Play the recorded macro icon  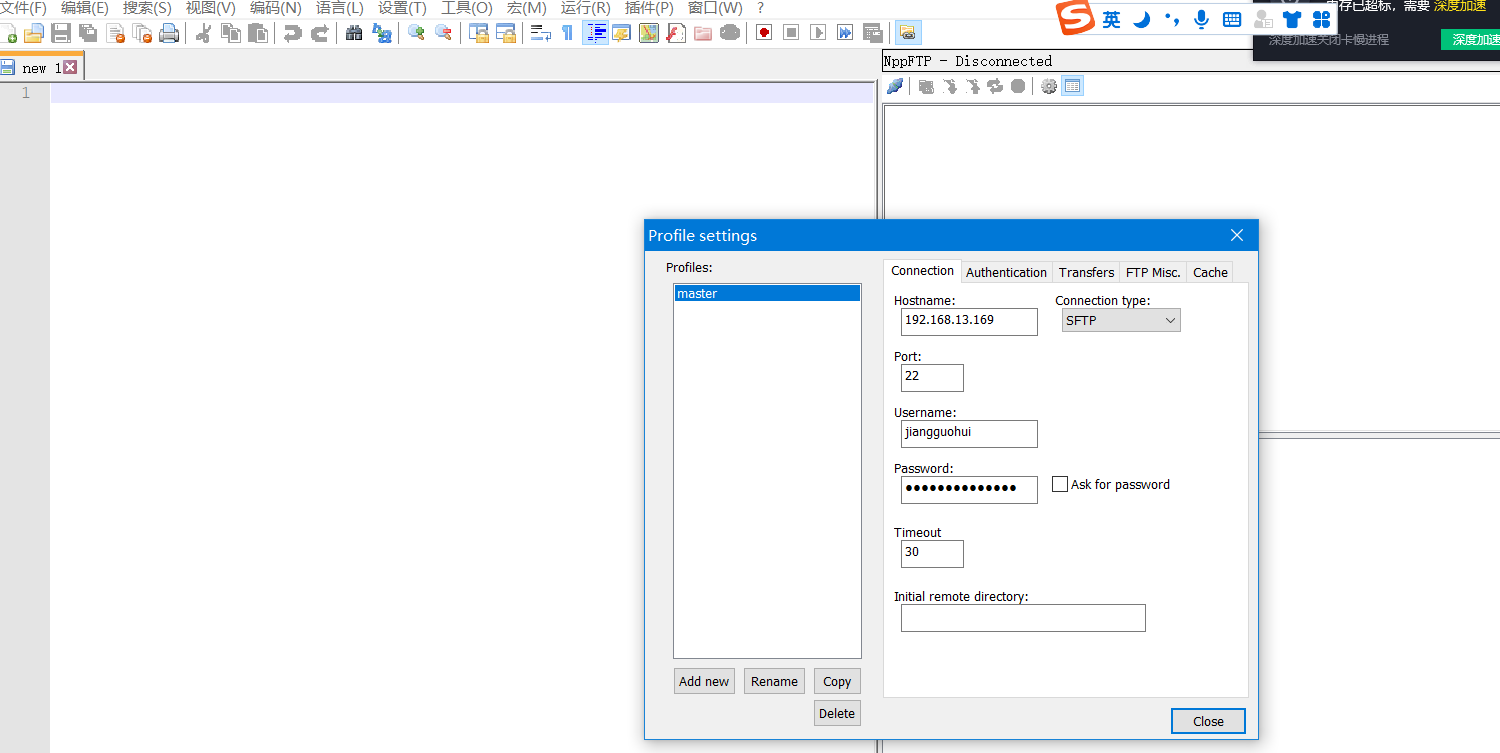coord(819,32)
